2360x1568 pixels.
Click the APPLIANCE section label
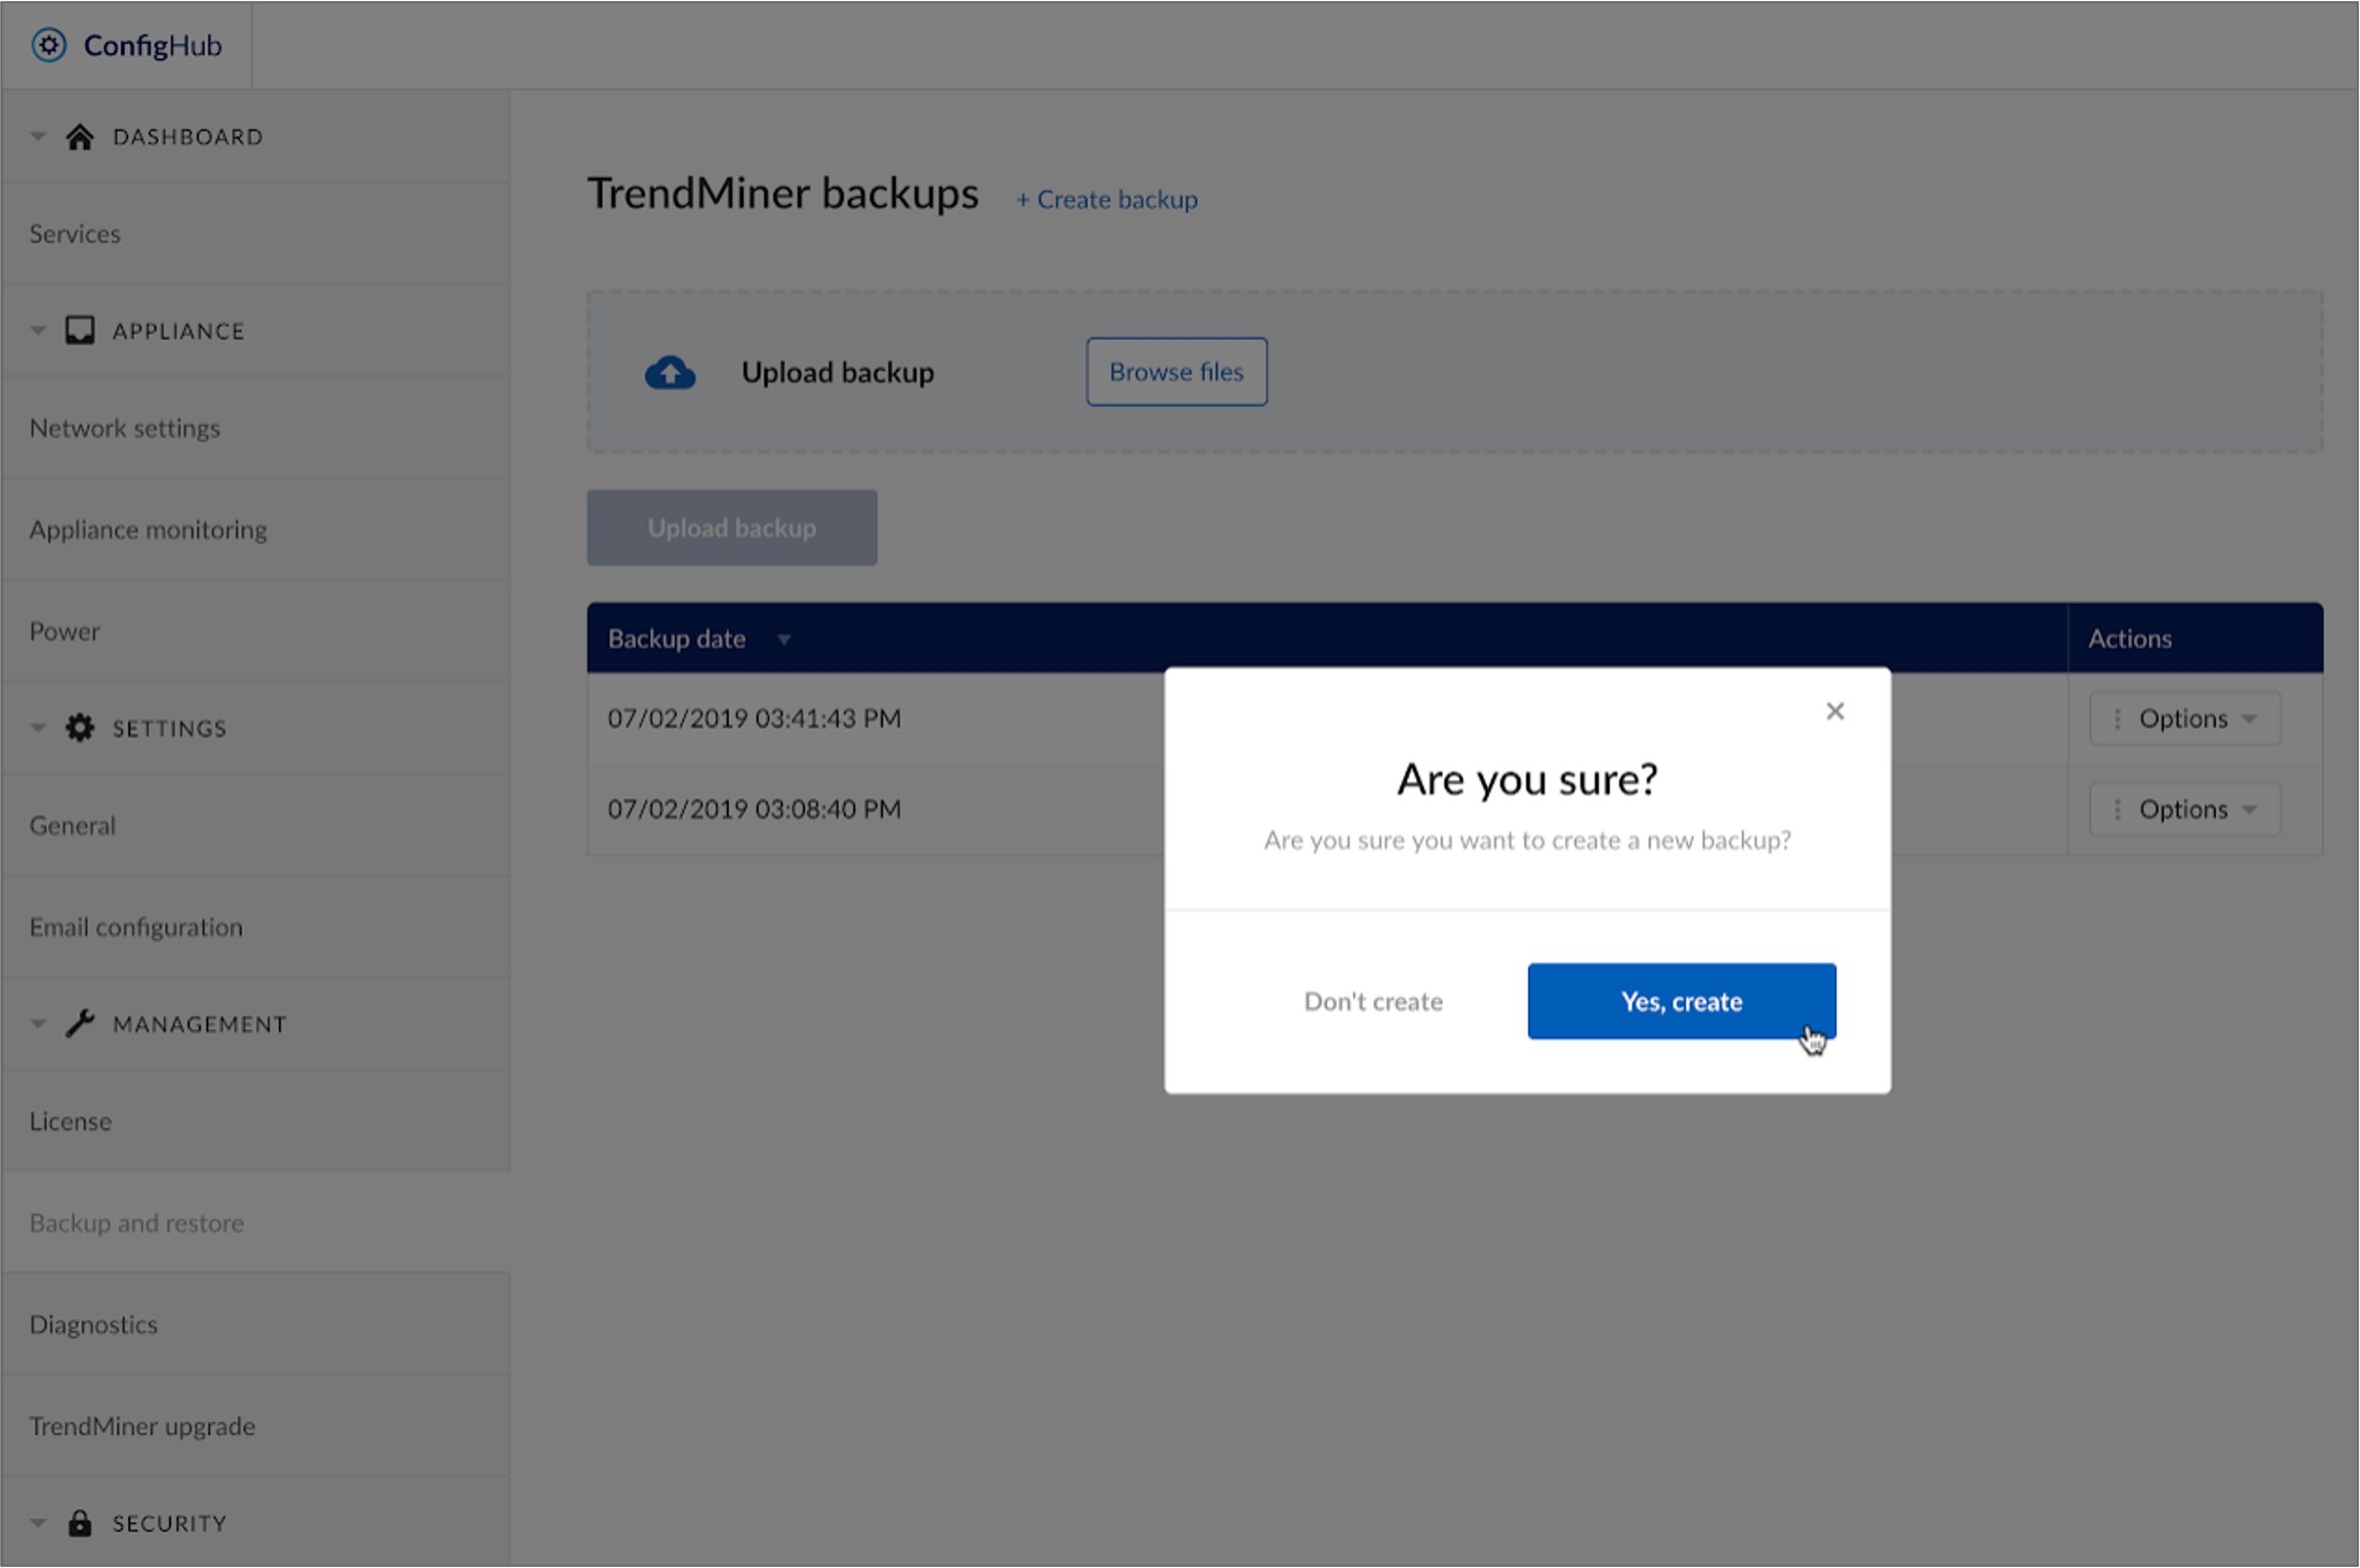pyautogui.click(x=178, y=330)
